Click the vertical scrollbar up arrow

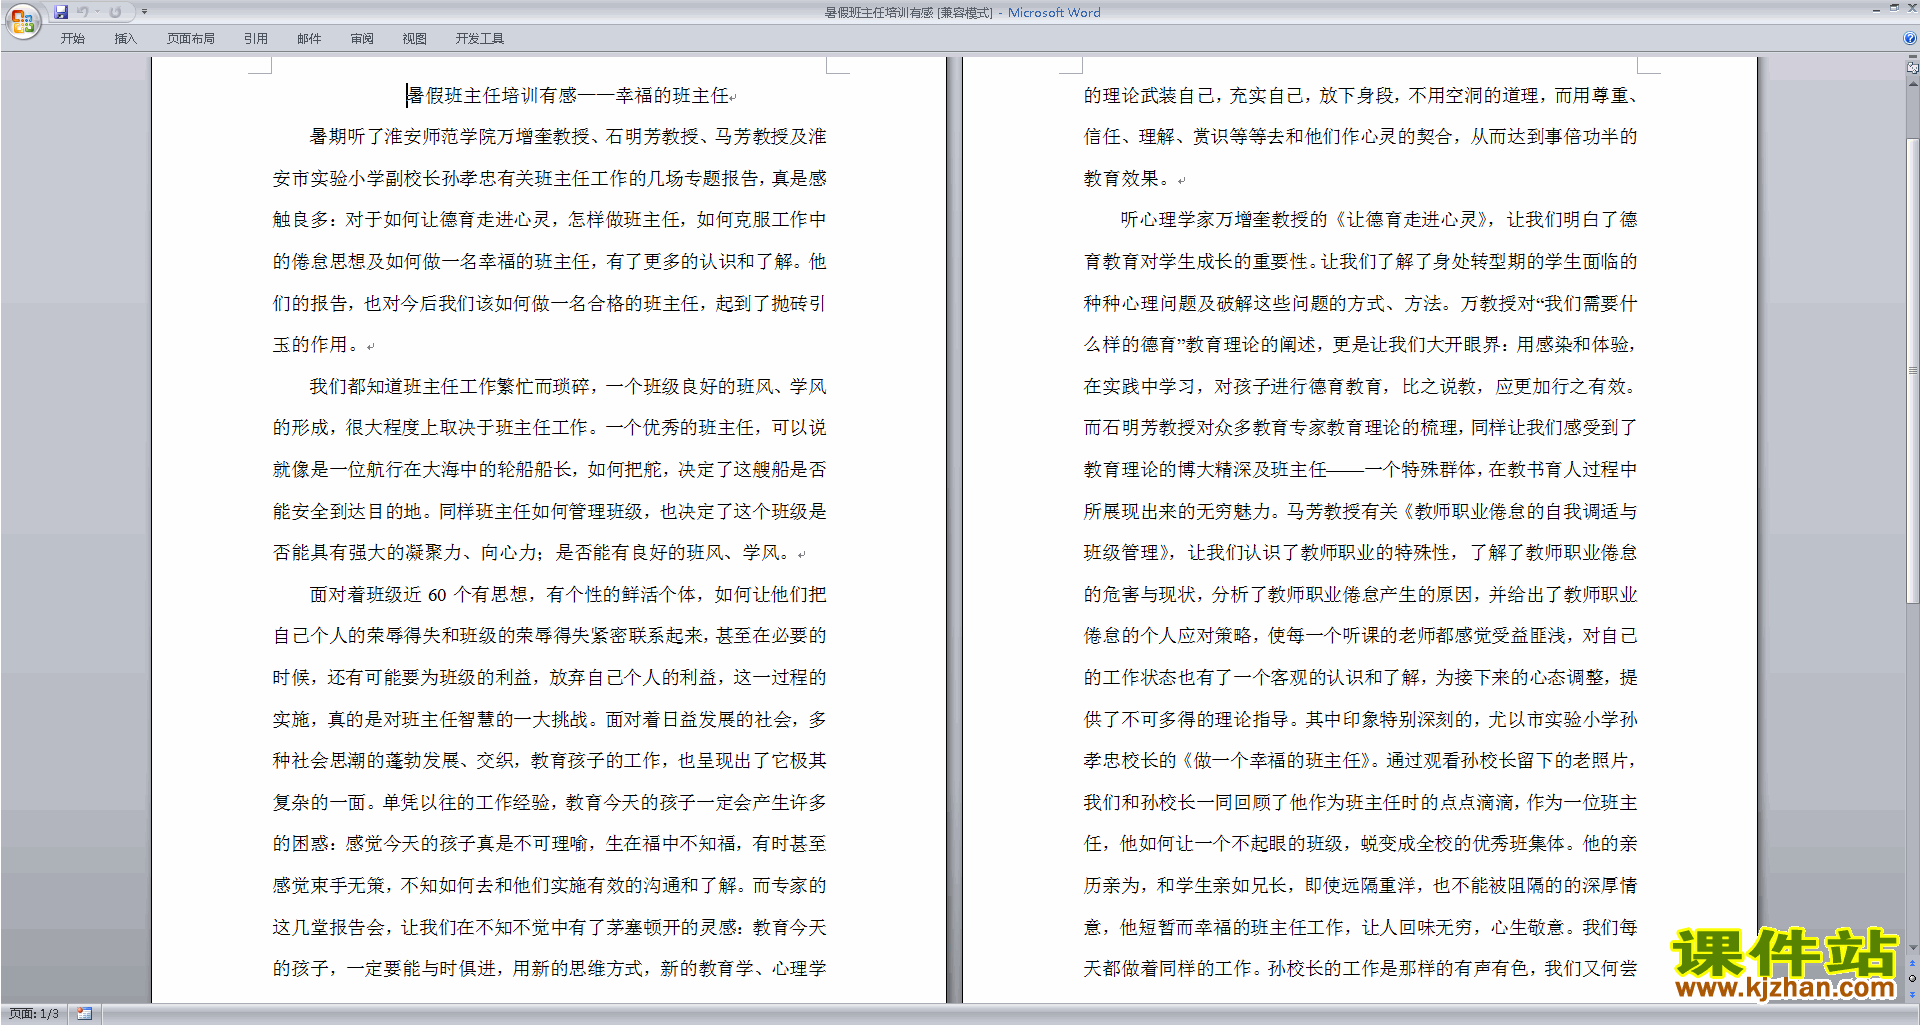coord(1912,83)
